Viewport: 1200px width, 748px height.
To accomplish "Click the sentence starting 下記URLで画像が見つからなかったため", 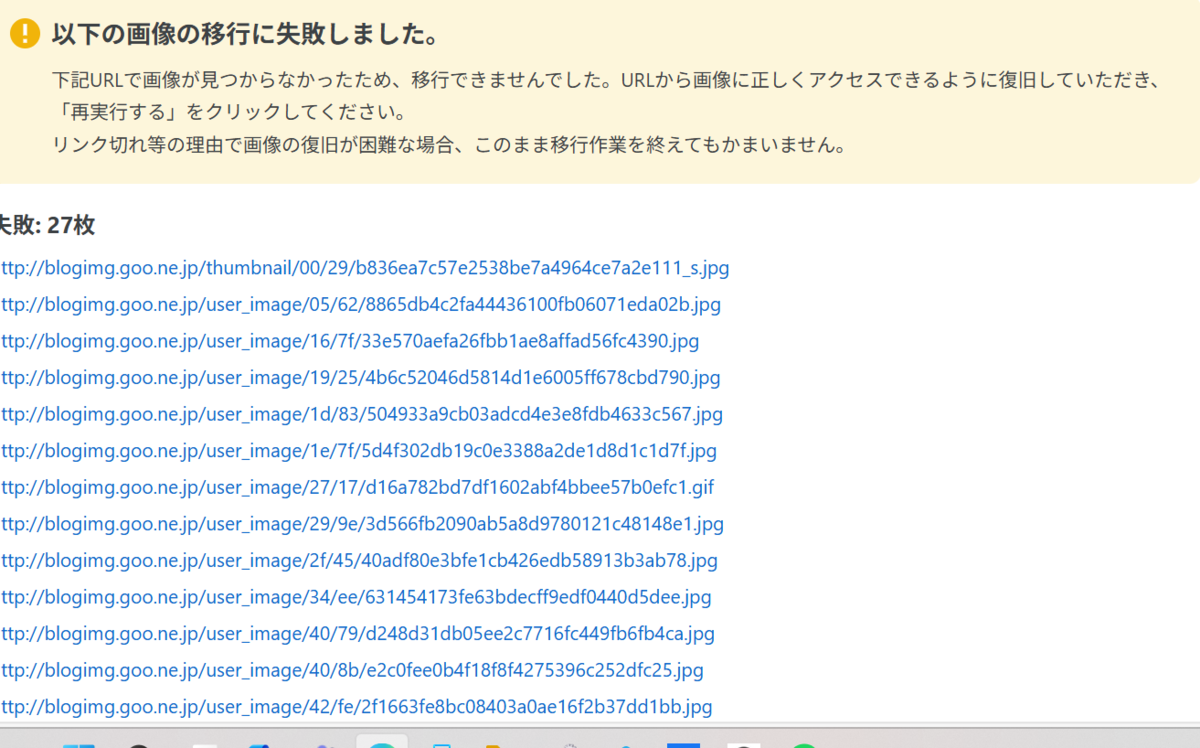I will (x=605, y=79).
